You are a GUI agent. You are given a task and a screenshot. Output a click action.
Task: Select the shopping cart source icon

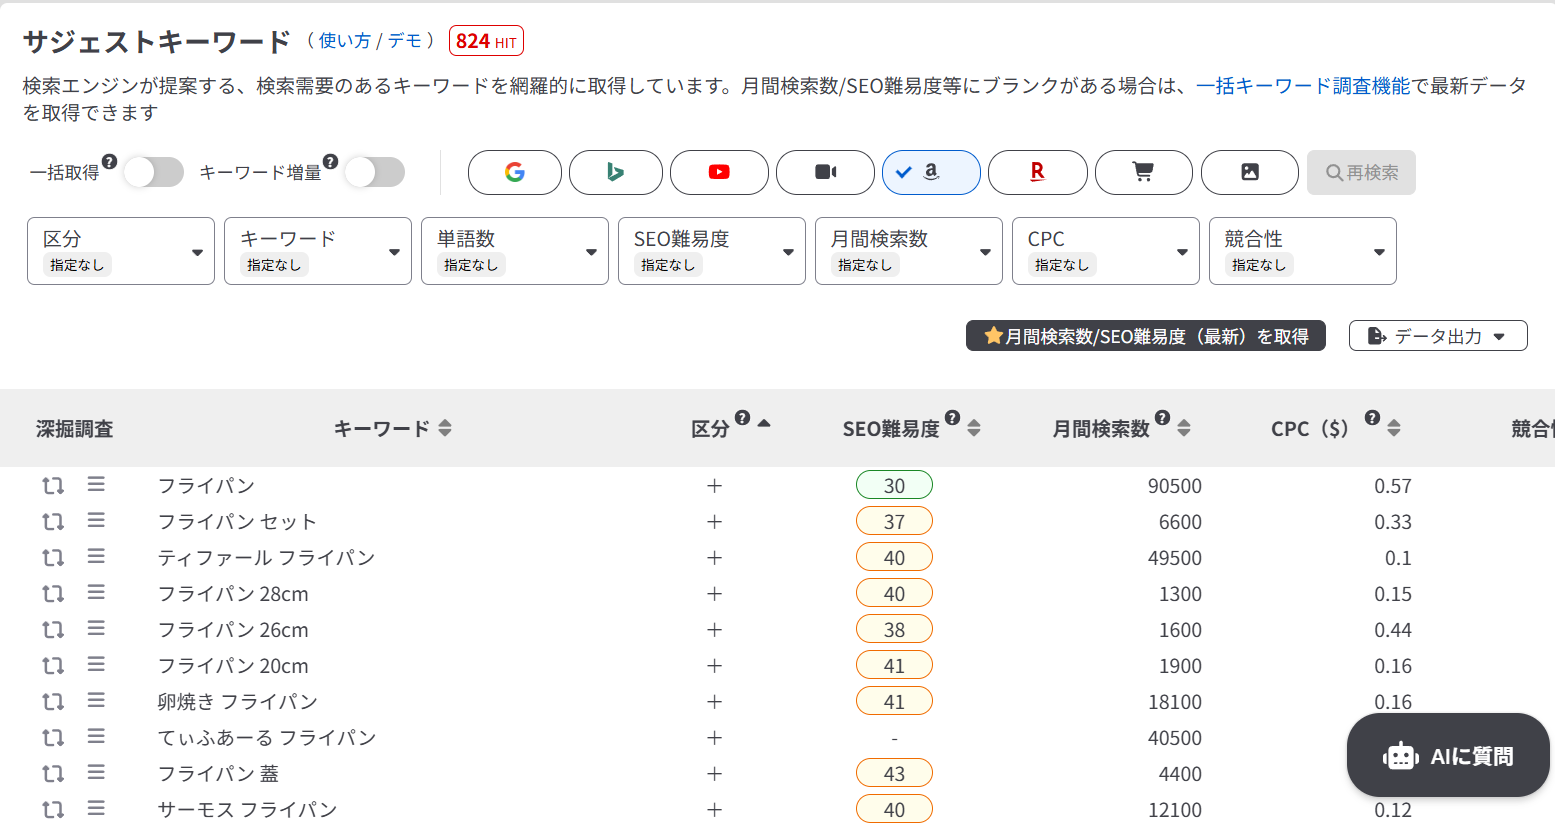pyautogui.click(x=1143, y=172)
